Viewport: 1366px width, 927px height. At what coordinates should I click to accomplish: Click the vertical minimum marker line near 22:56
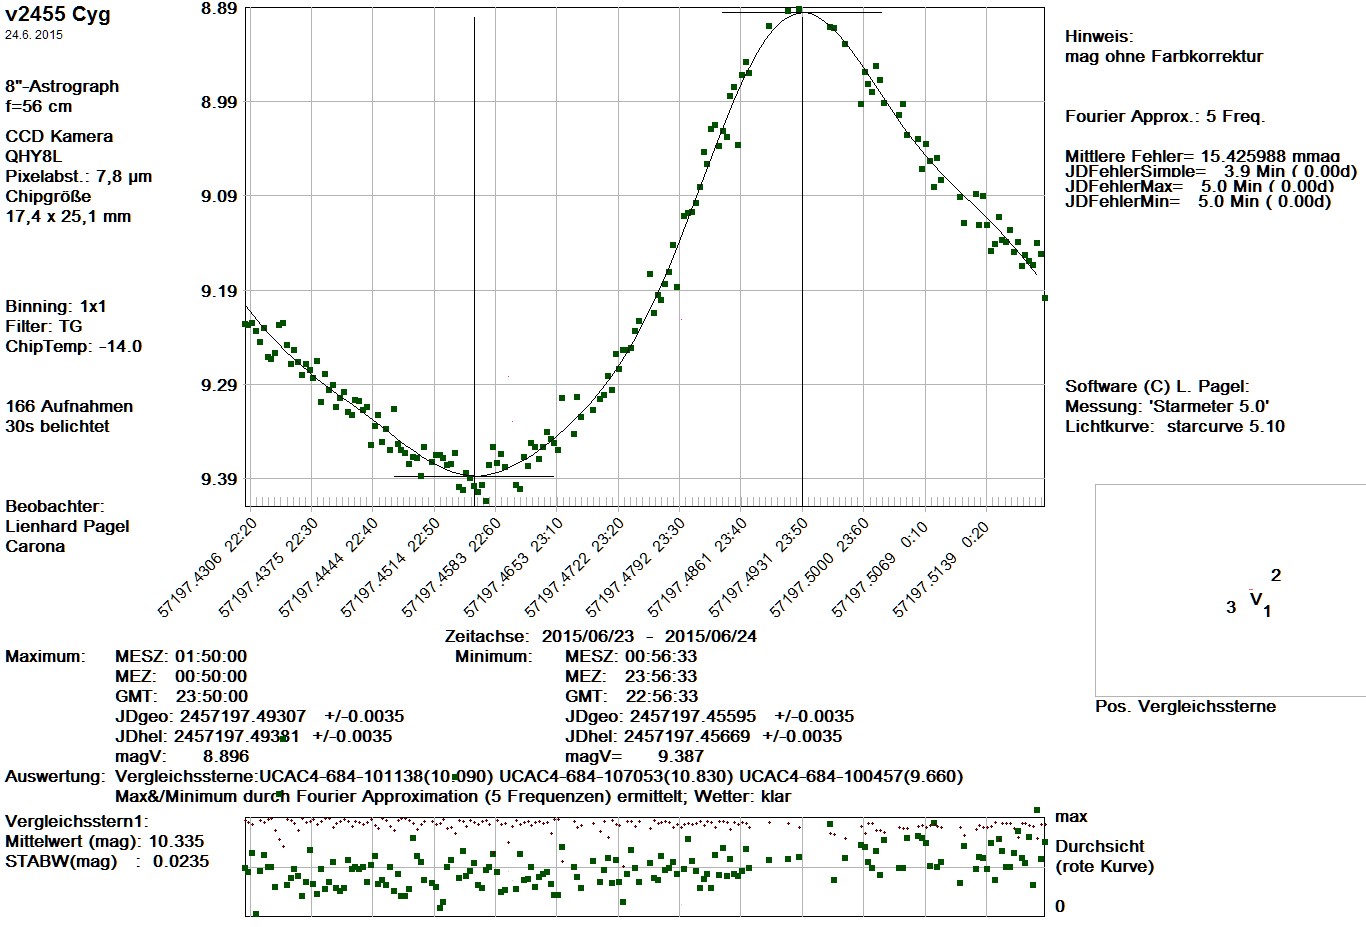(474, 250)
